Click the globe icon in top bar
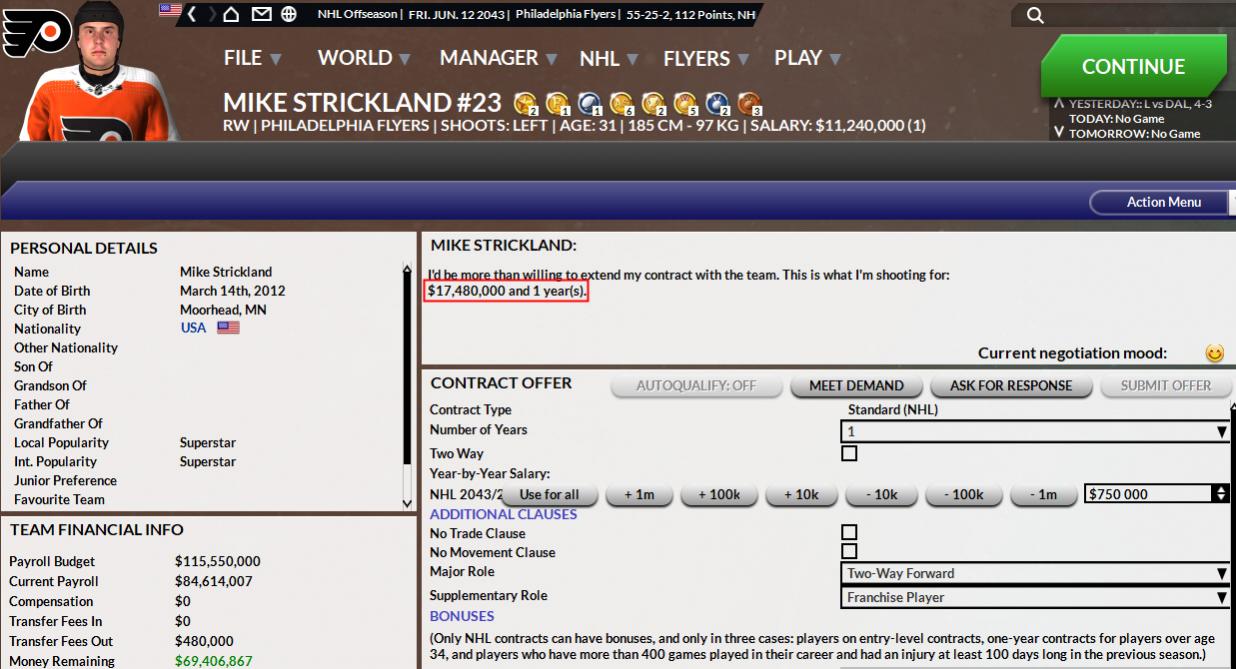The height and width of the screenshot is (669, 1236). 289,14
